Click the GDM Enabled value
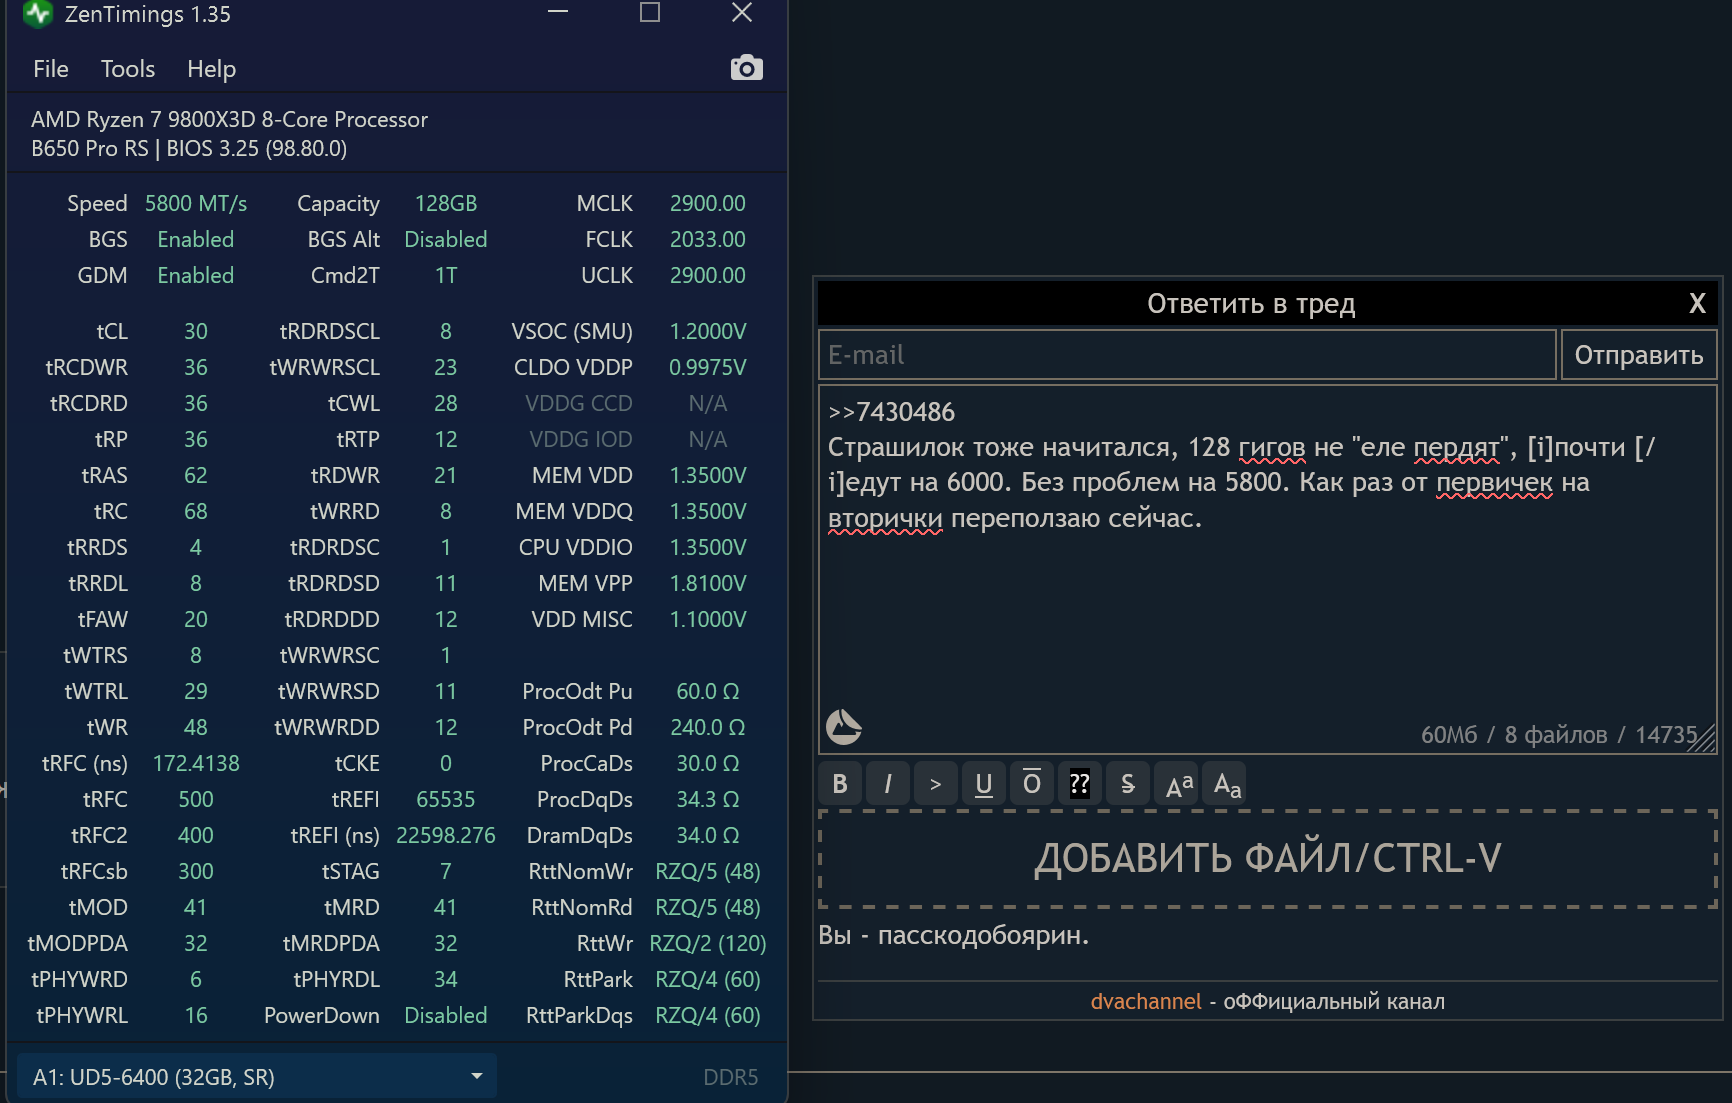This screenshot has height=1103, width=1732. point(196,275)
